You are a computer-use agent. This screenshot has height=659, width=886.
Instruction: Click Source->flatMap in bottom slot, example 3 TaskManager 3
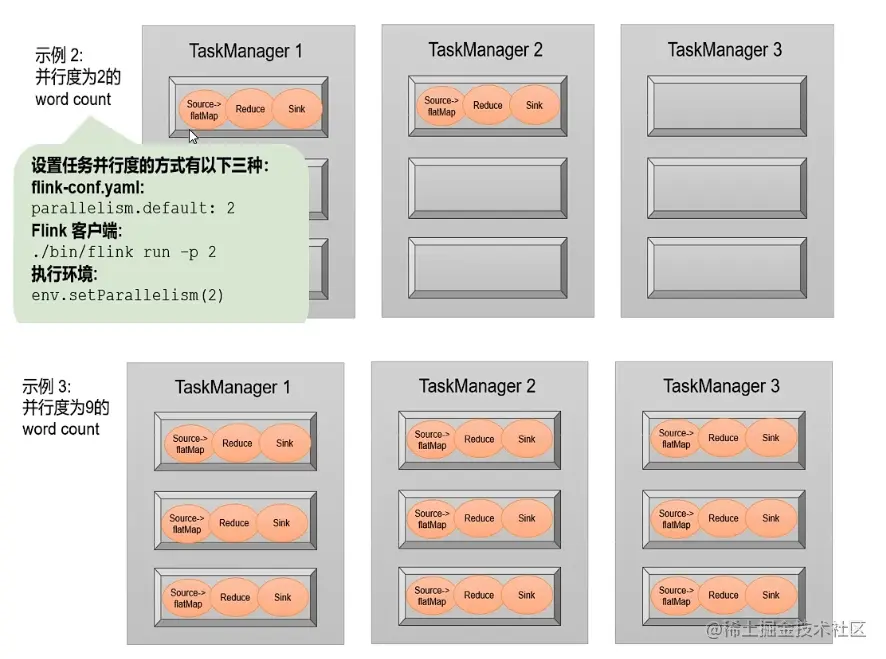coord(676,596)
